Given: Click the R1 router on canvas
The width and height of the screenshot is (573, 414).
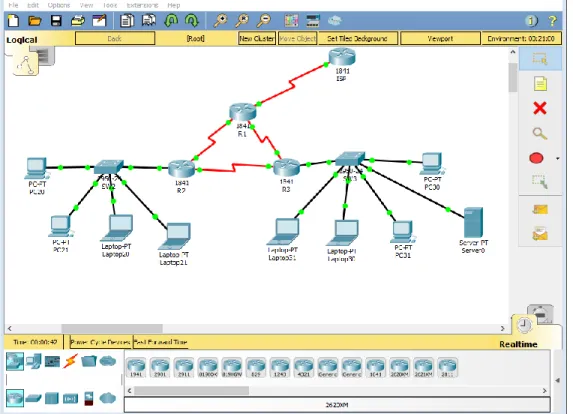Looking at the screenshot, I should [243, 113].
